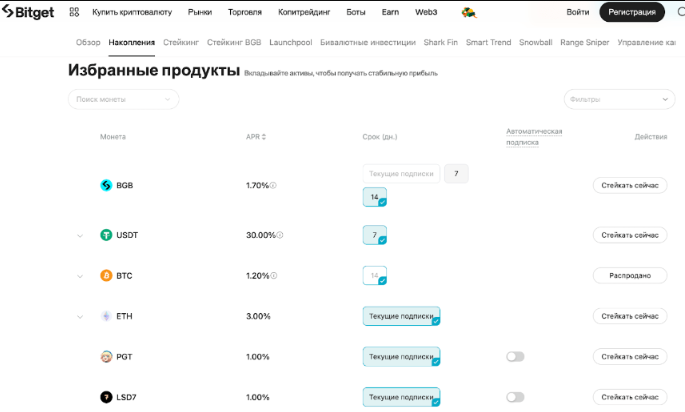
Task: Select current subscriptions for LSD7
Action: tap(401, 397)
